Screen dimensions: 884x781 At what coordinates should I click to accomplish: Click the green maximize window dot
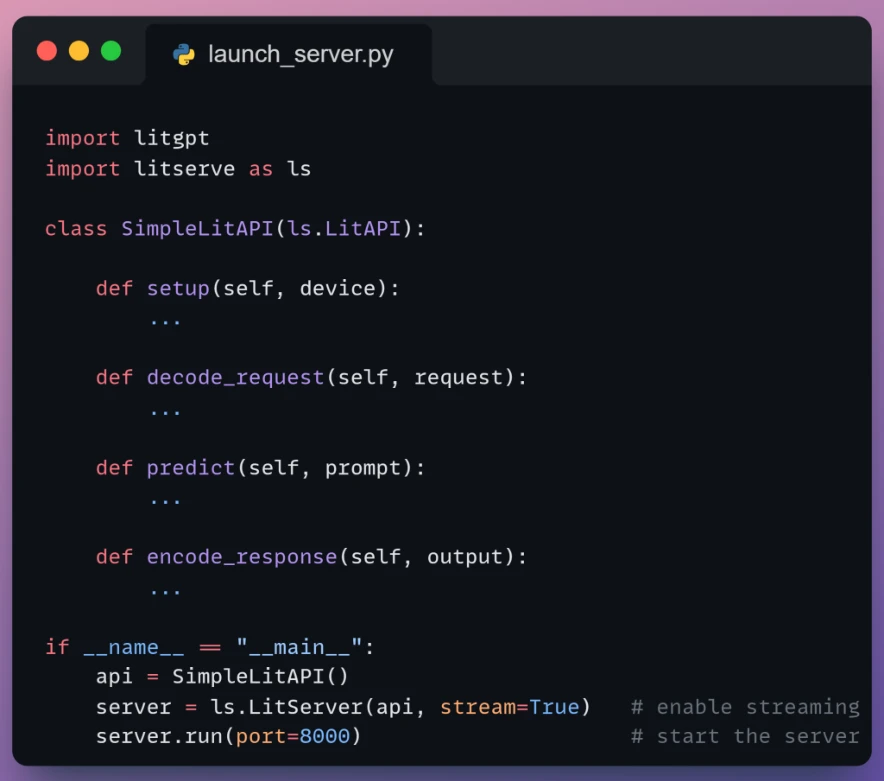(111, 51)
